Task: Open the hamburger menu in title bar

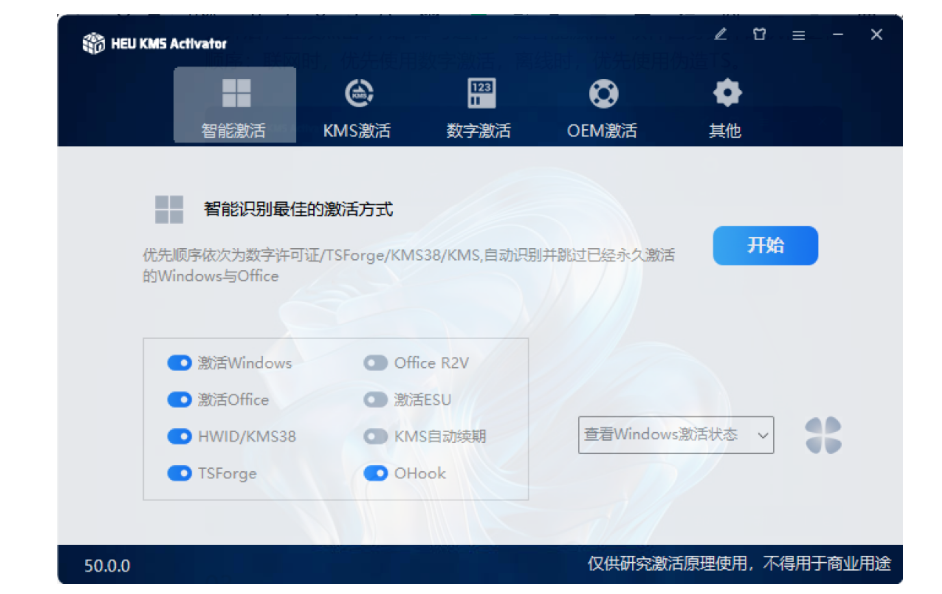Action: coord(799,34)
